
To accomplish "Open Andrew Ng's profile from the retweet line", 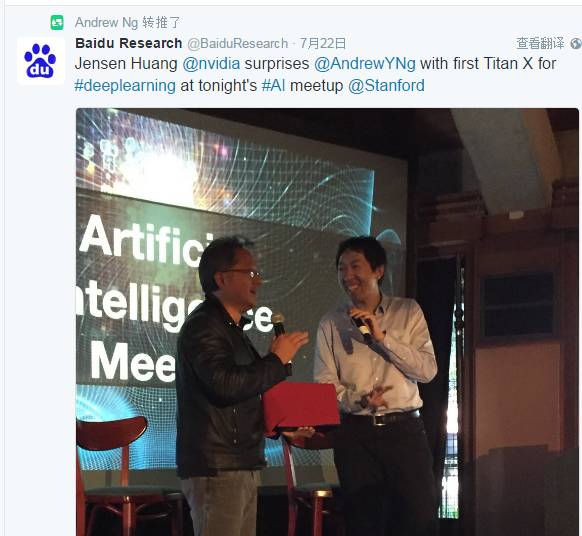I will pos(106,23).
